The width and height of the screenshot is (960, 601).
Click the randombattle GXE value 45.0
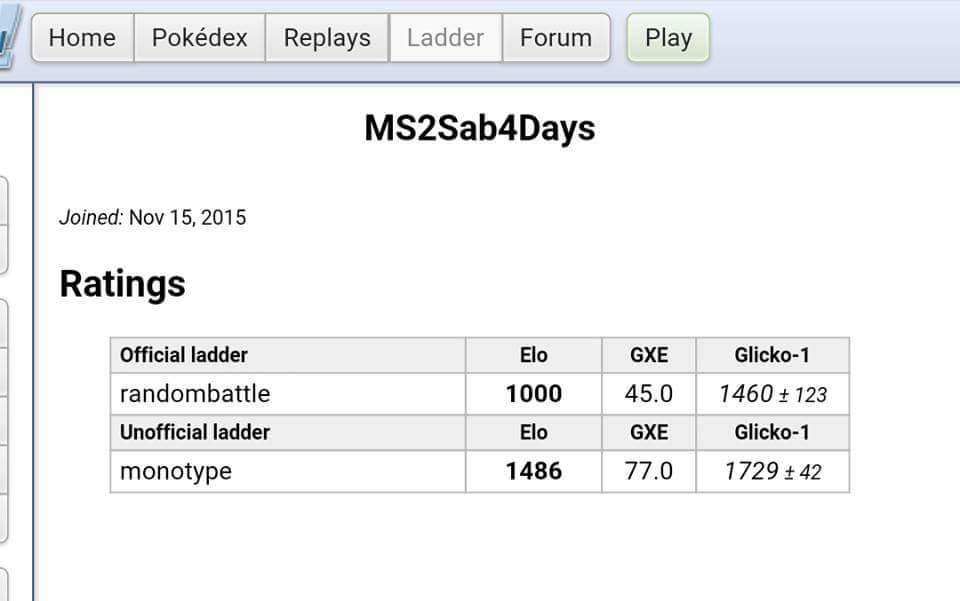pos(649,394)
